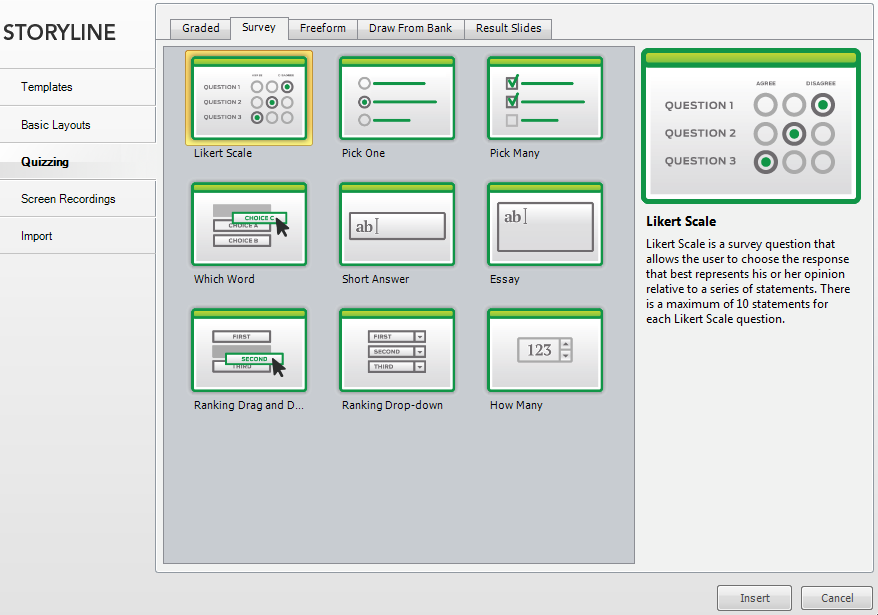Stay on the Survey tab
This screenshot has width=878, height=615.
pyautogui.click(x=259, y=27)
